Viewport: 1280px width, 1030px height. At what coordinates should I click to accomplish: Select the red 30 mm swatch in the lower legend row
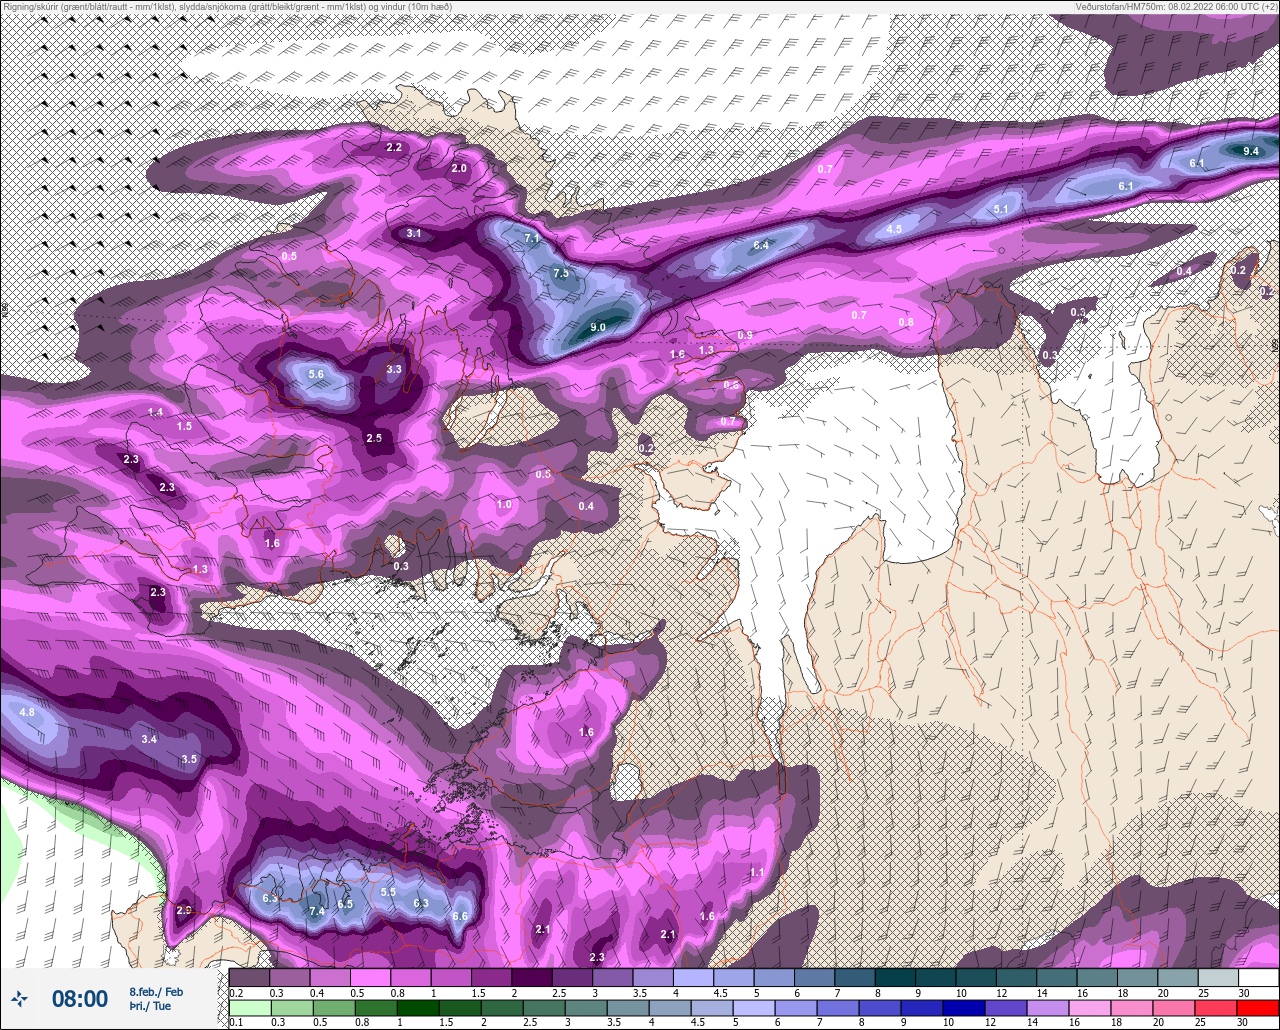pos(1259,1008)
